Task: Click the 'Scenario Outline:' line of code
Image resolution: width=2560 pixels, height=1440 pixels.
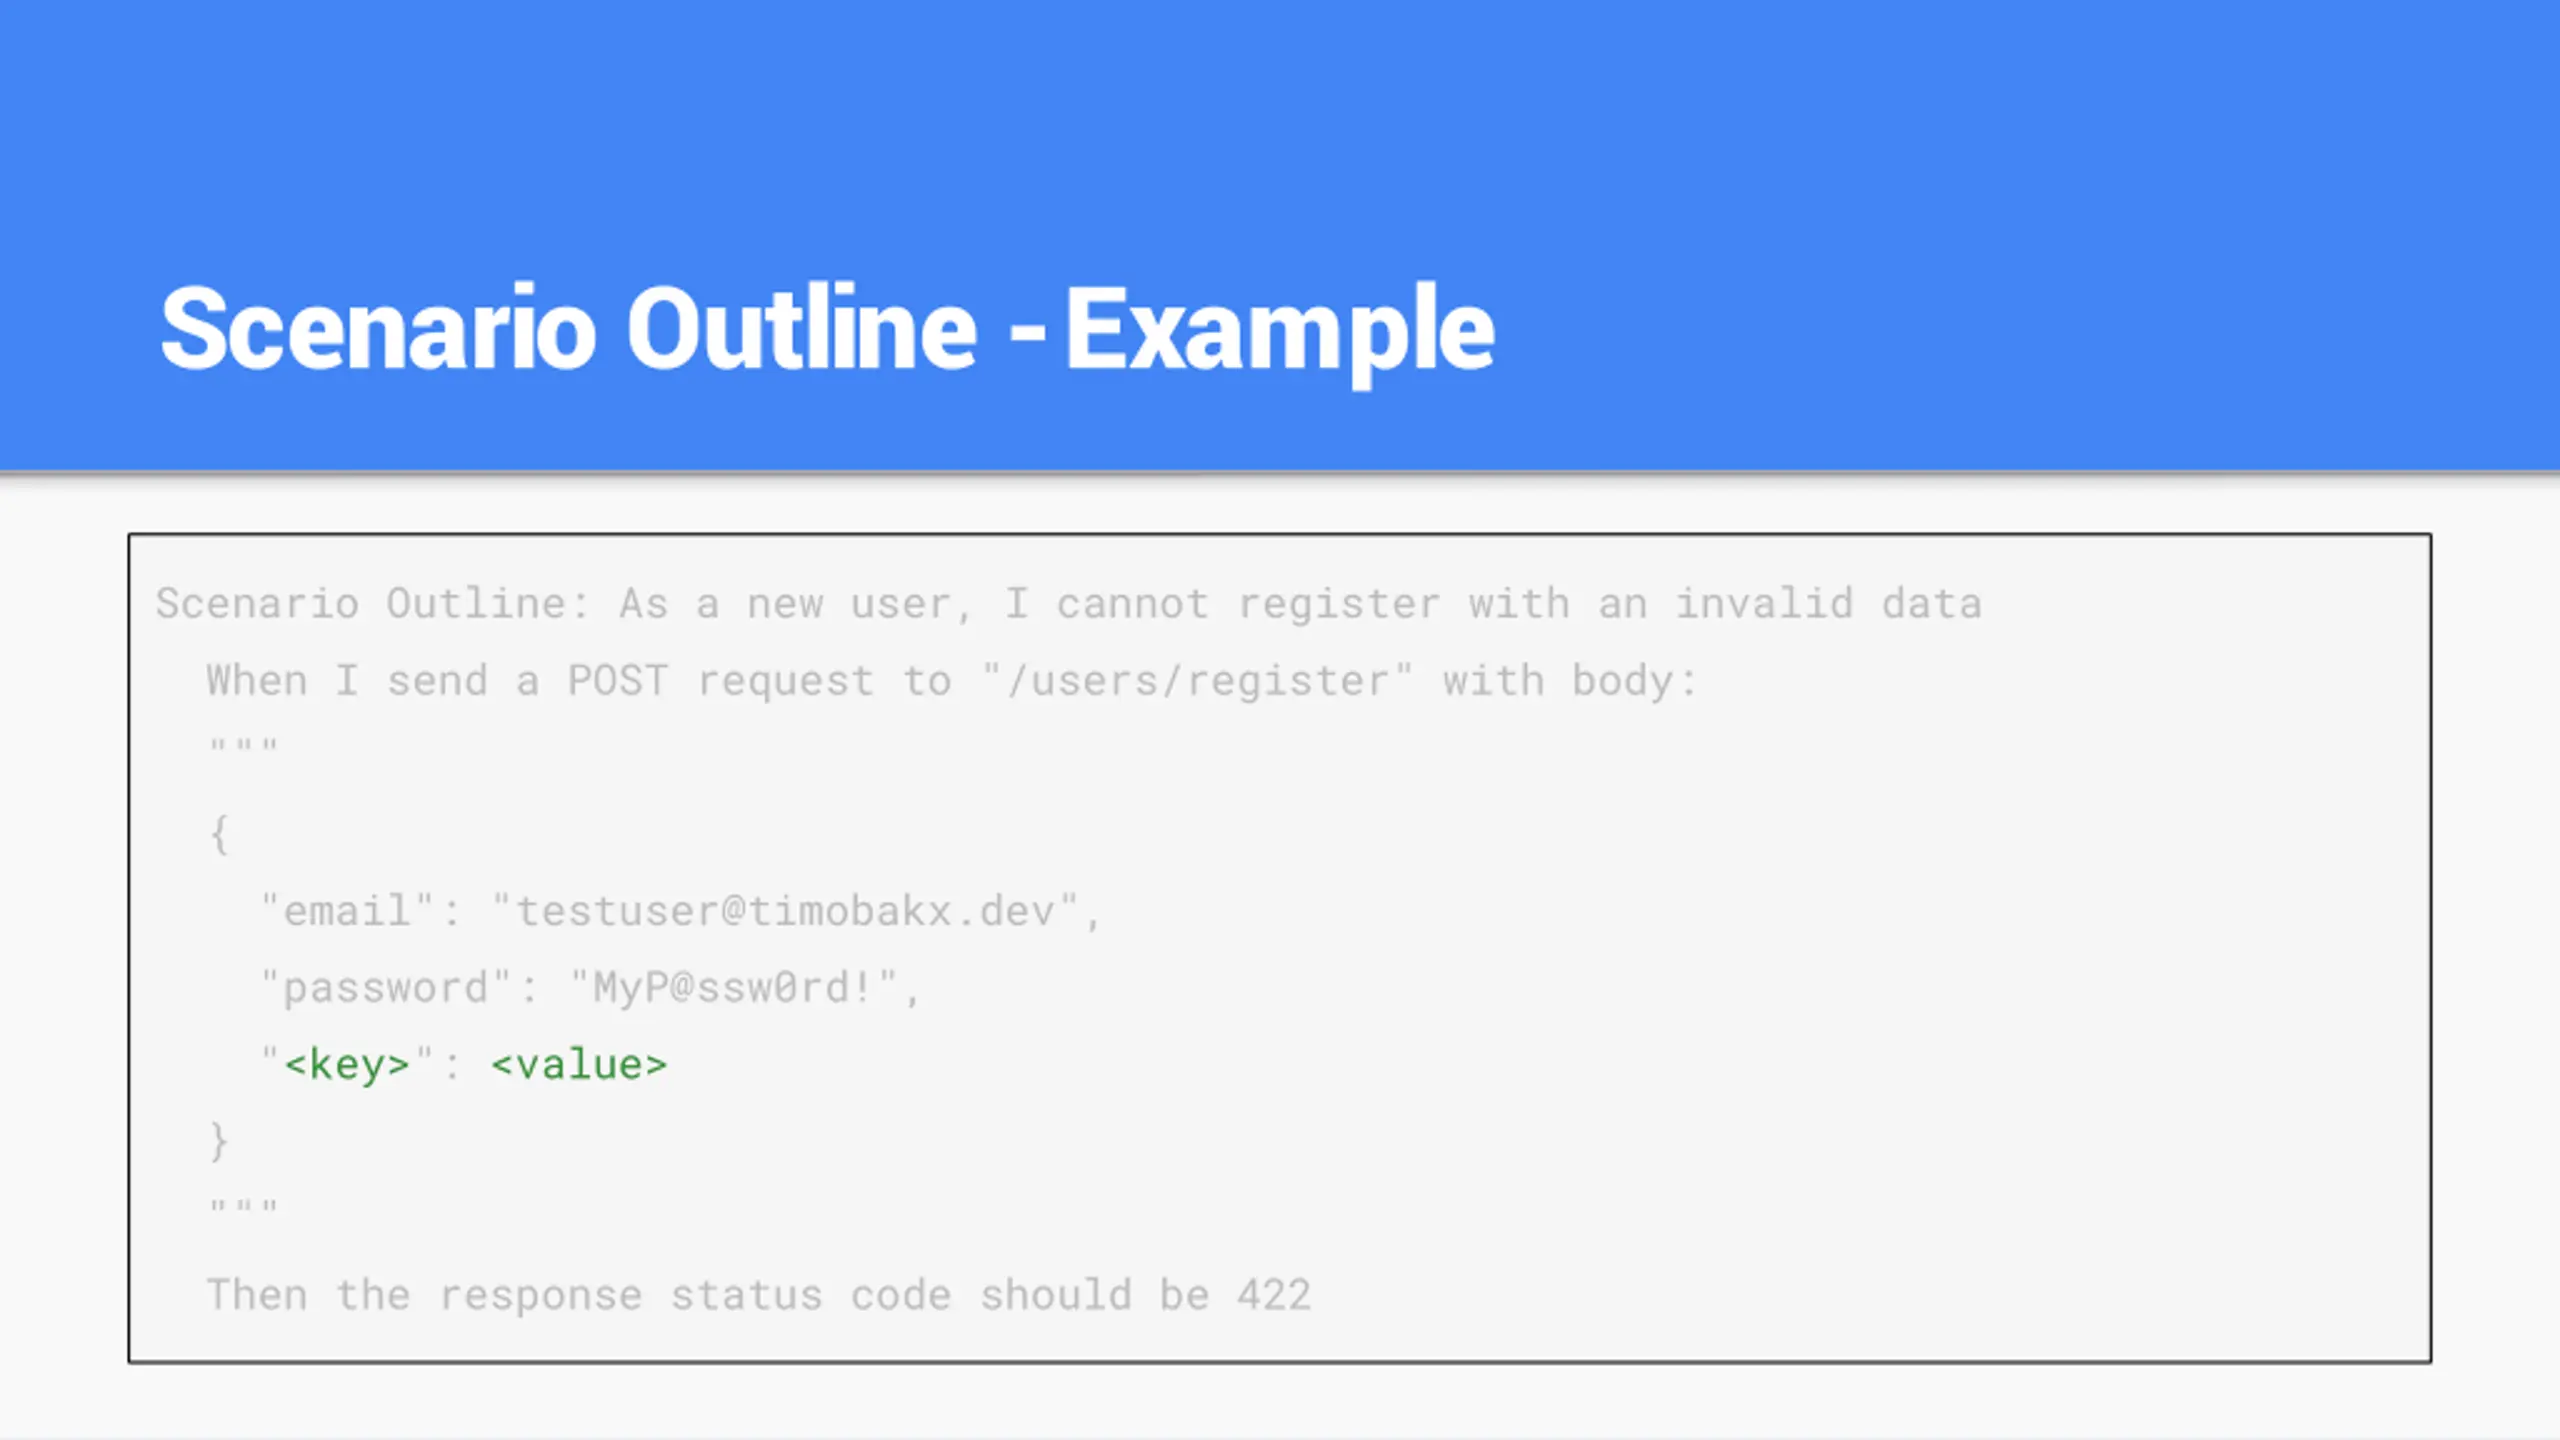Action: pos(1068,604)
